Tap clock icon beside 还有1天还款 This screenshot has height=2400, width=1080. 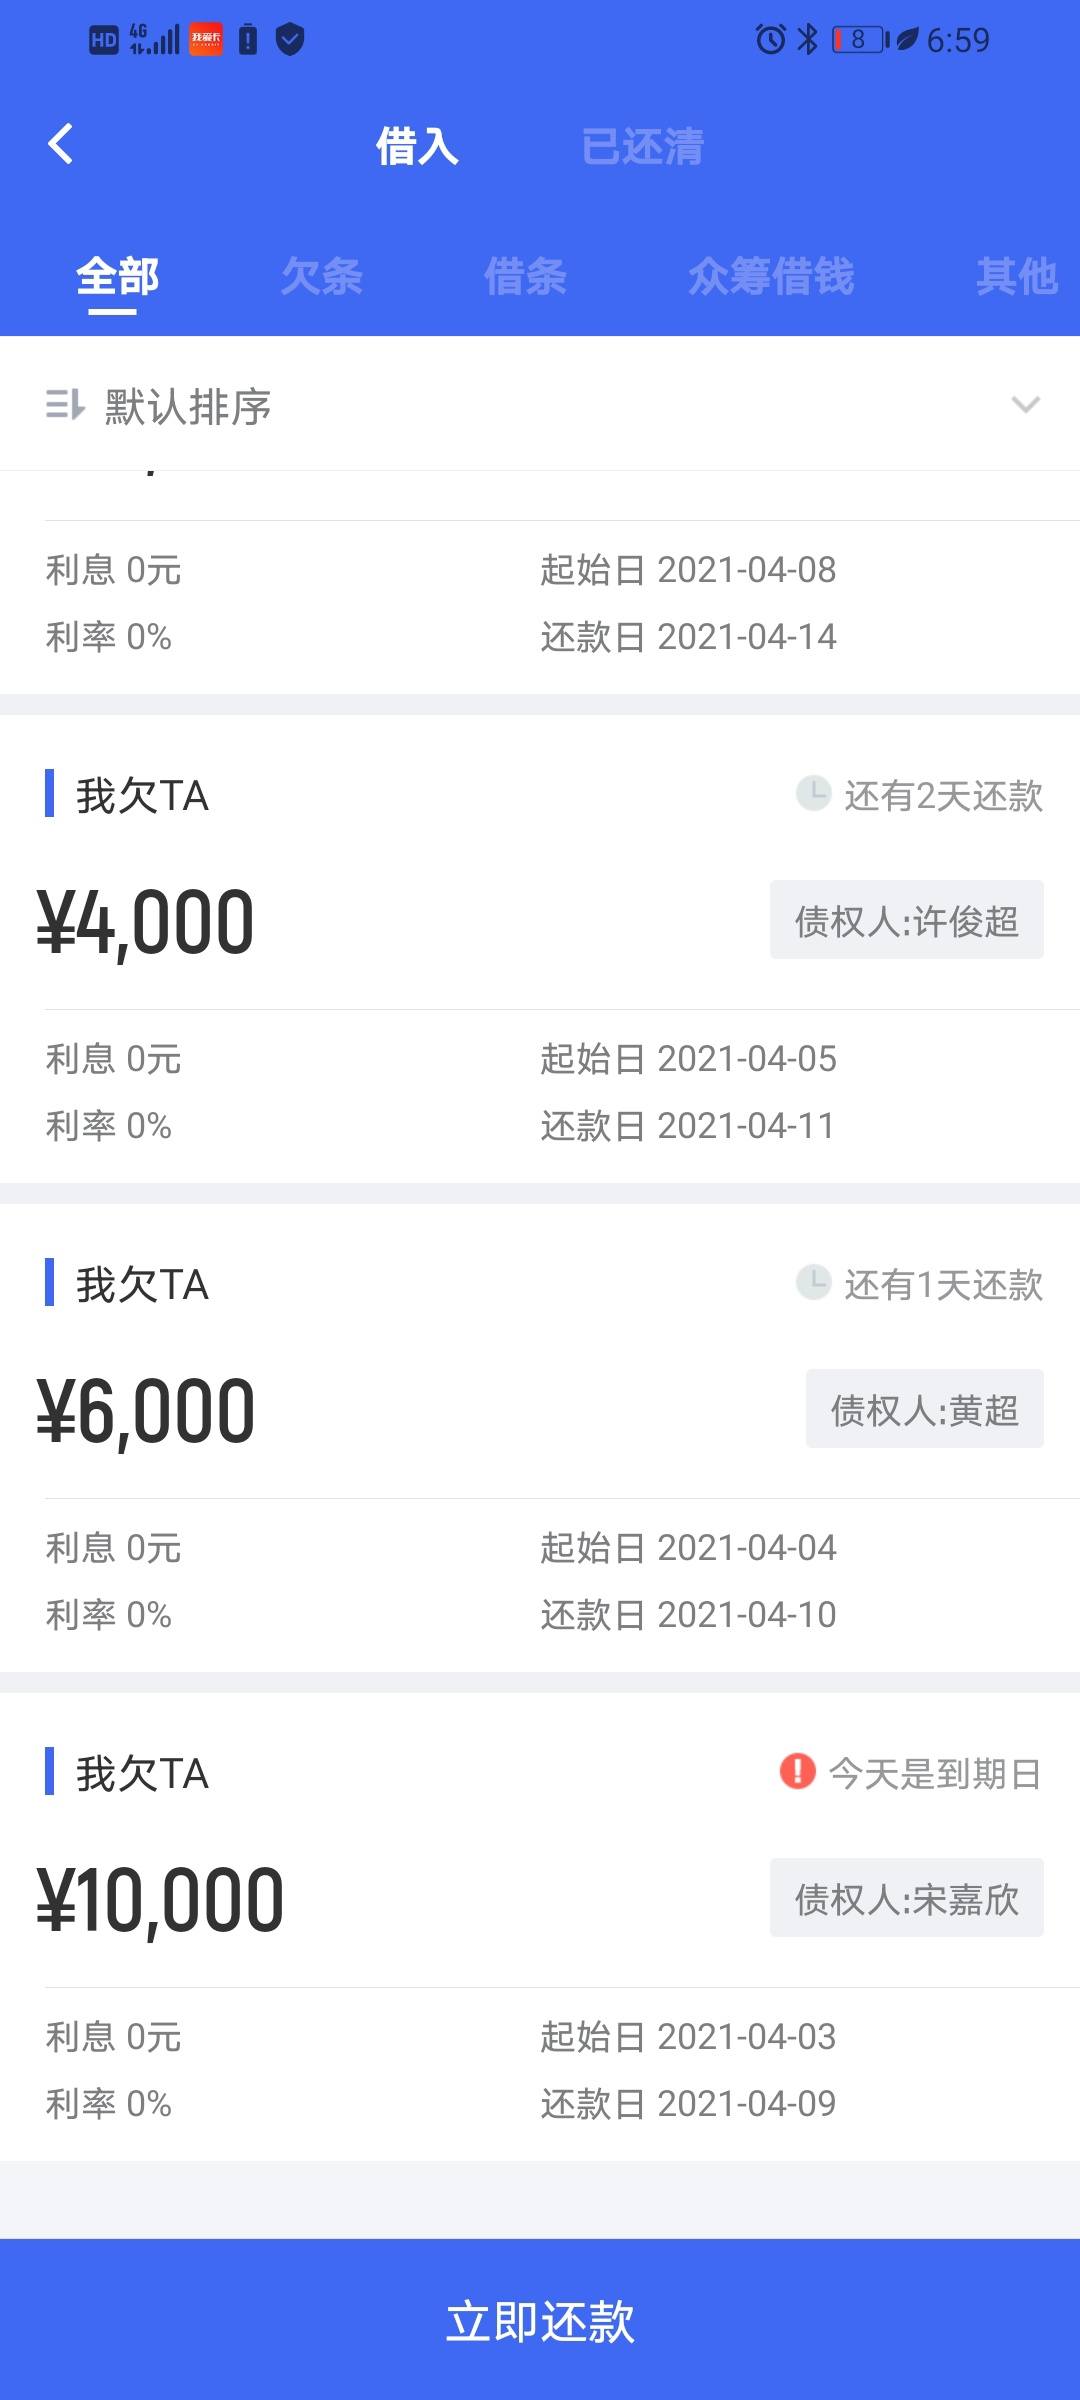[x=813, y=1283]
